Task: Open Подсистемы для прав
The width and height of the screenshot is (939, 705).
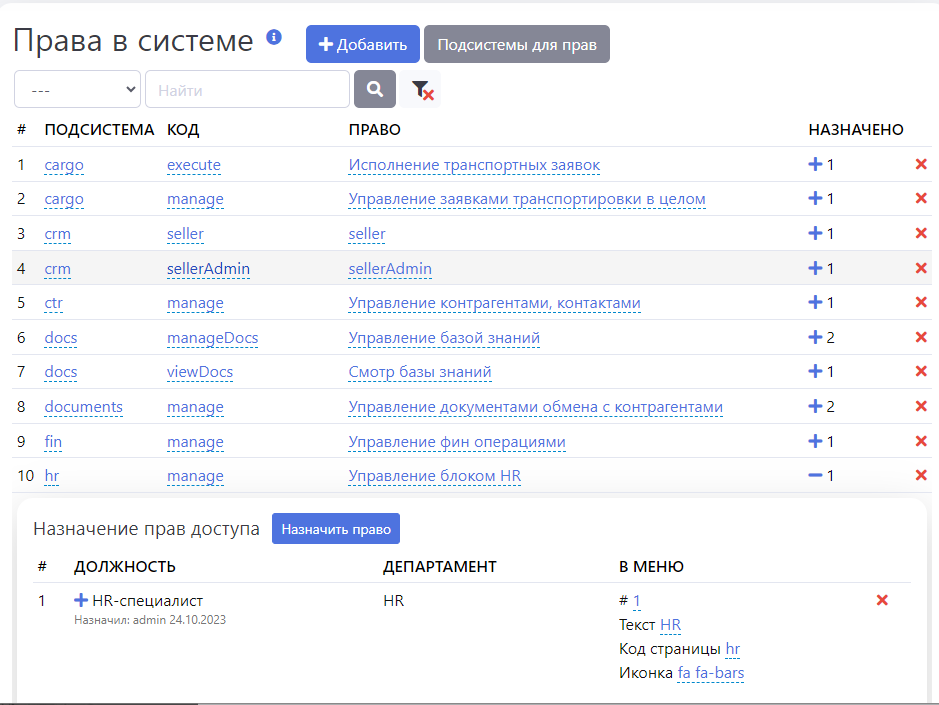Action: [516, 44]
